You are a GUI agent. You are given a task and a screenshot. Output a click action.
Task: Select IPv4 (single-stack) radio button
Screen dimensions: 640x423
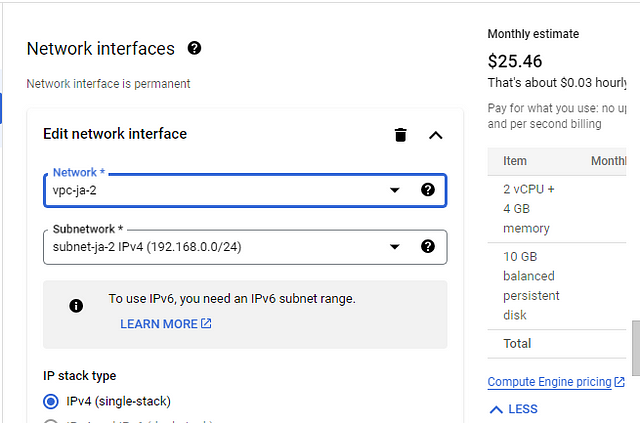tap(51, 401)
